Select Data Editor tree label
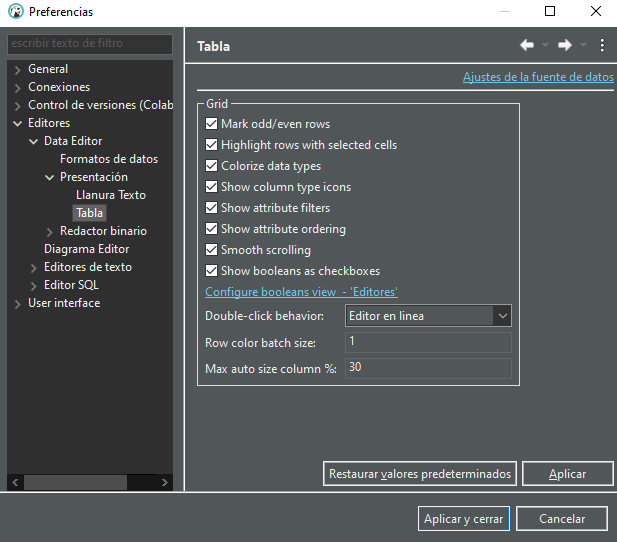Screen dimensions: 617x542 pos(73,141)
